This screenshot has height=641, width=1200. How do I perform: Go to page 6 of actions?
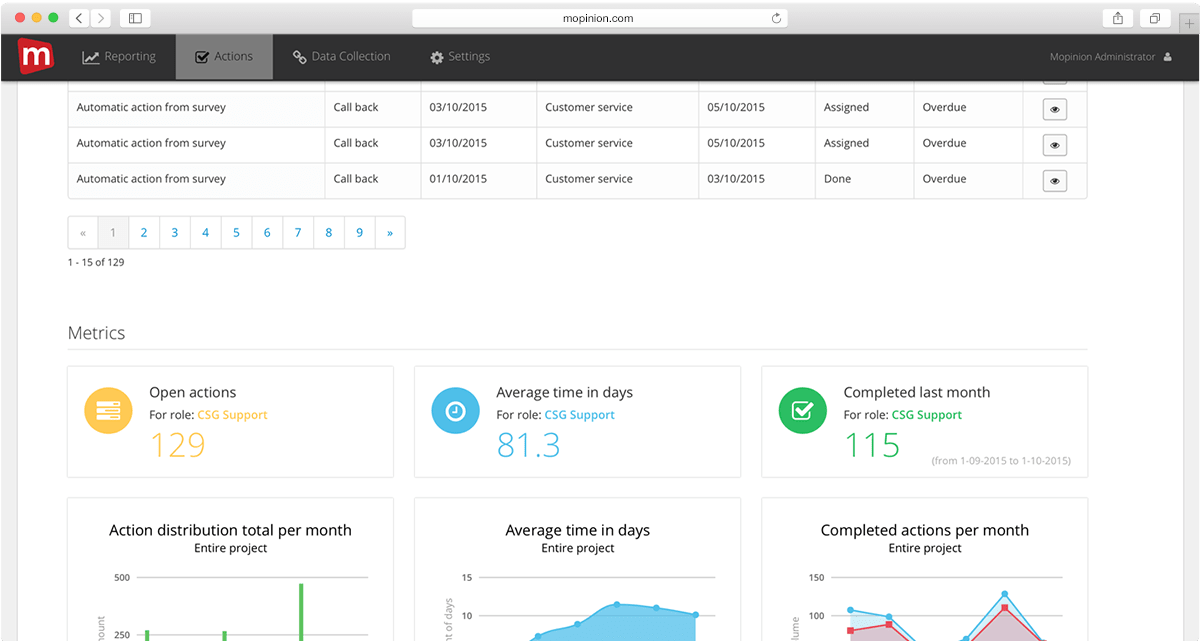coord(267,233)
